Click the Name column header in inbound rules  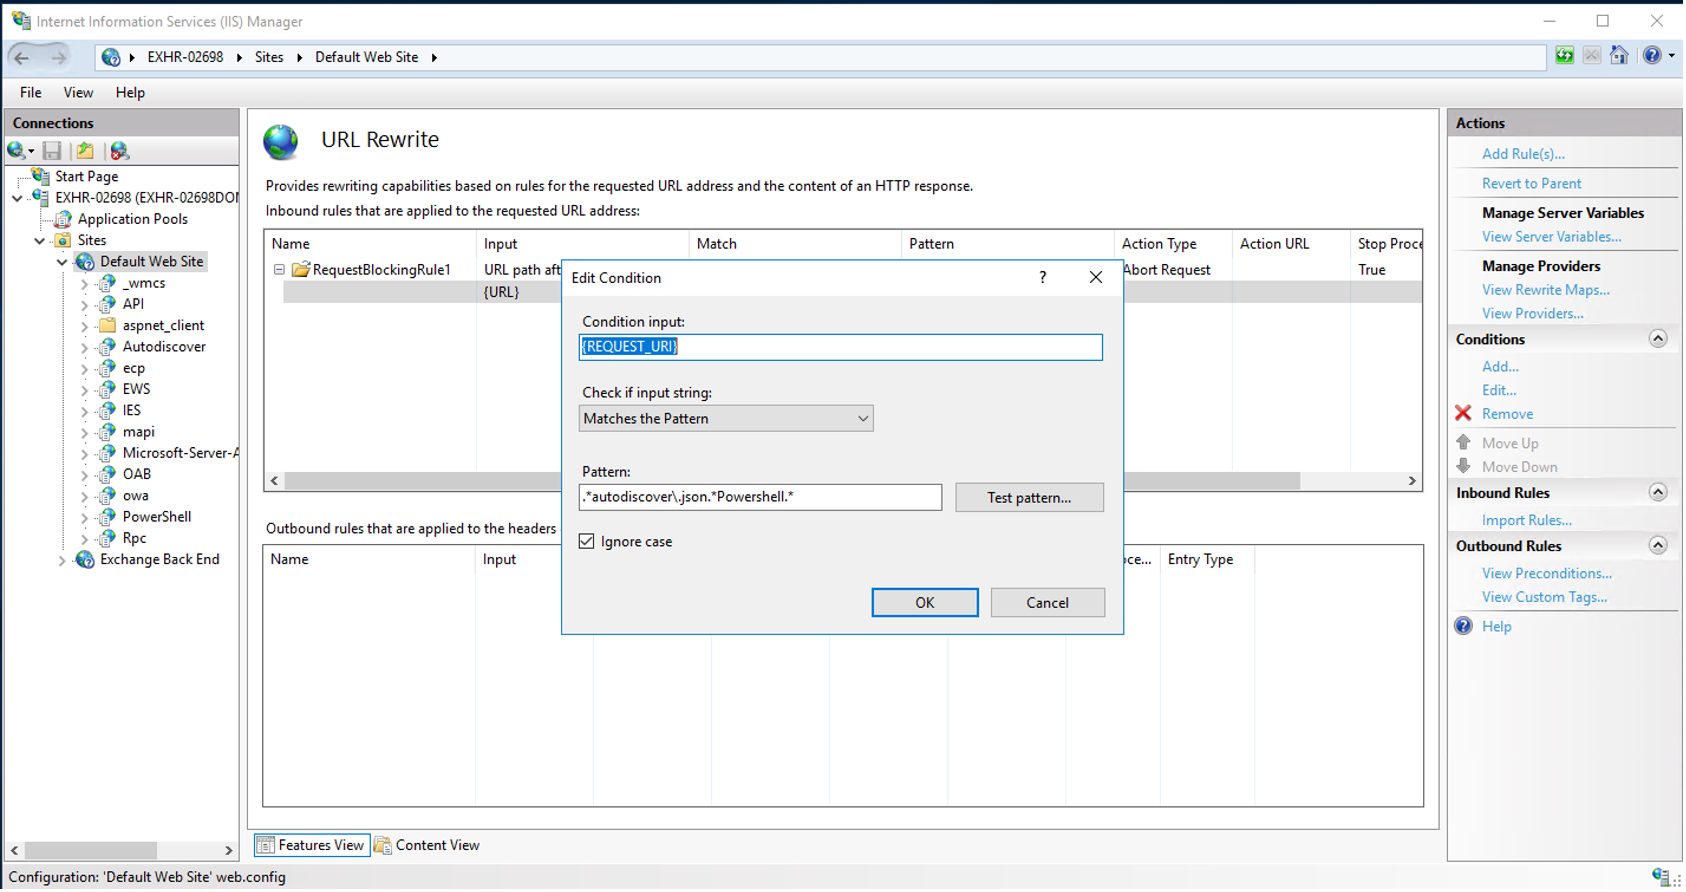point(370,244)
